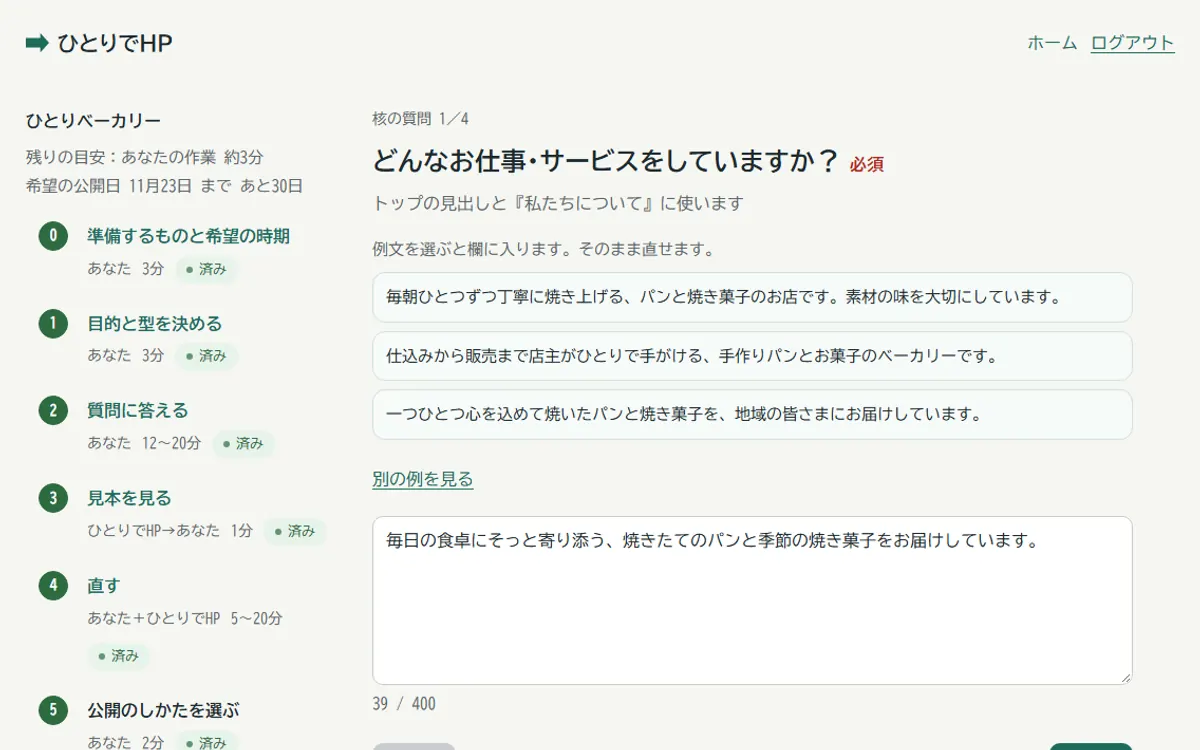Click 別の例を見る link
Viewport: 1200px width, 750px height.
tap(423, 479)
